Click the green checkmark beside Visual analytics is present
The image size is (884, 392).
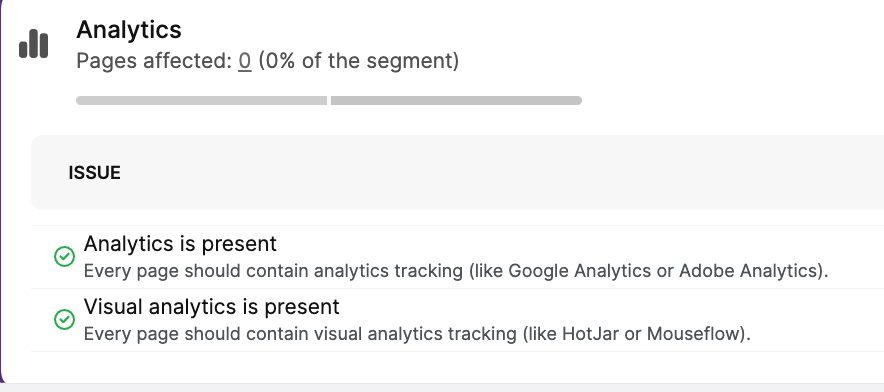[64, 320]
